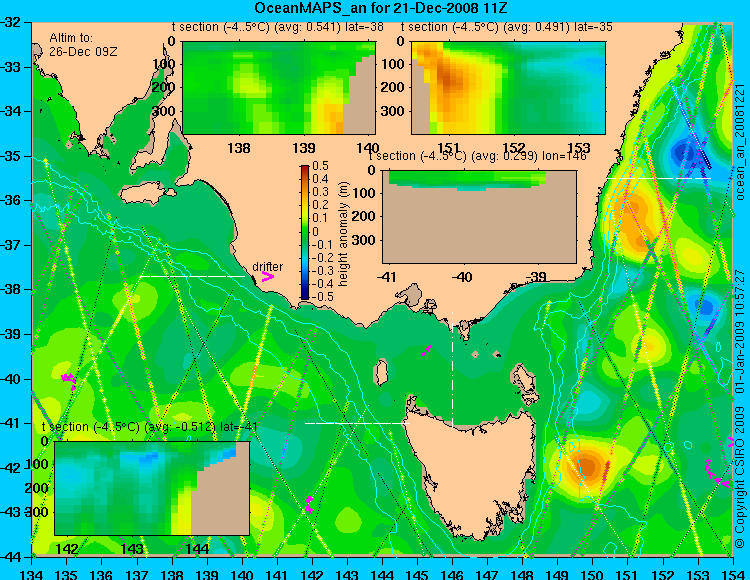Click the title OceanMAPS_an for 21-Dec-2008 11Z

[x=381, y=8]
